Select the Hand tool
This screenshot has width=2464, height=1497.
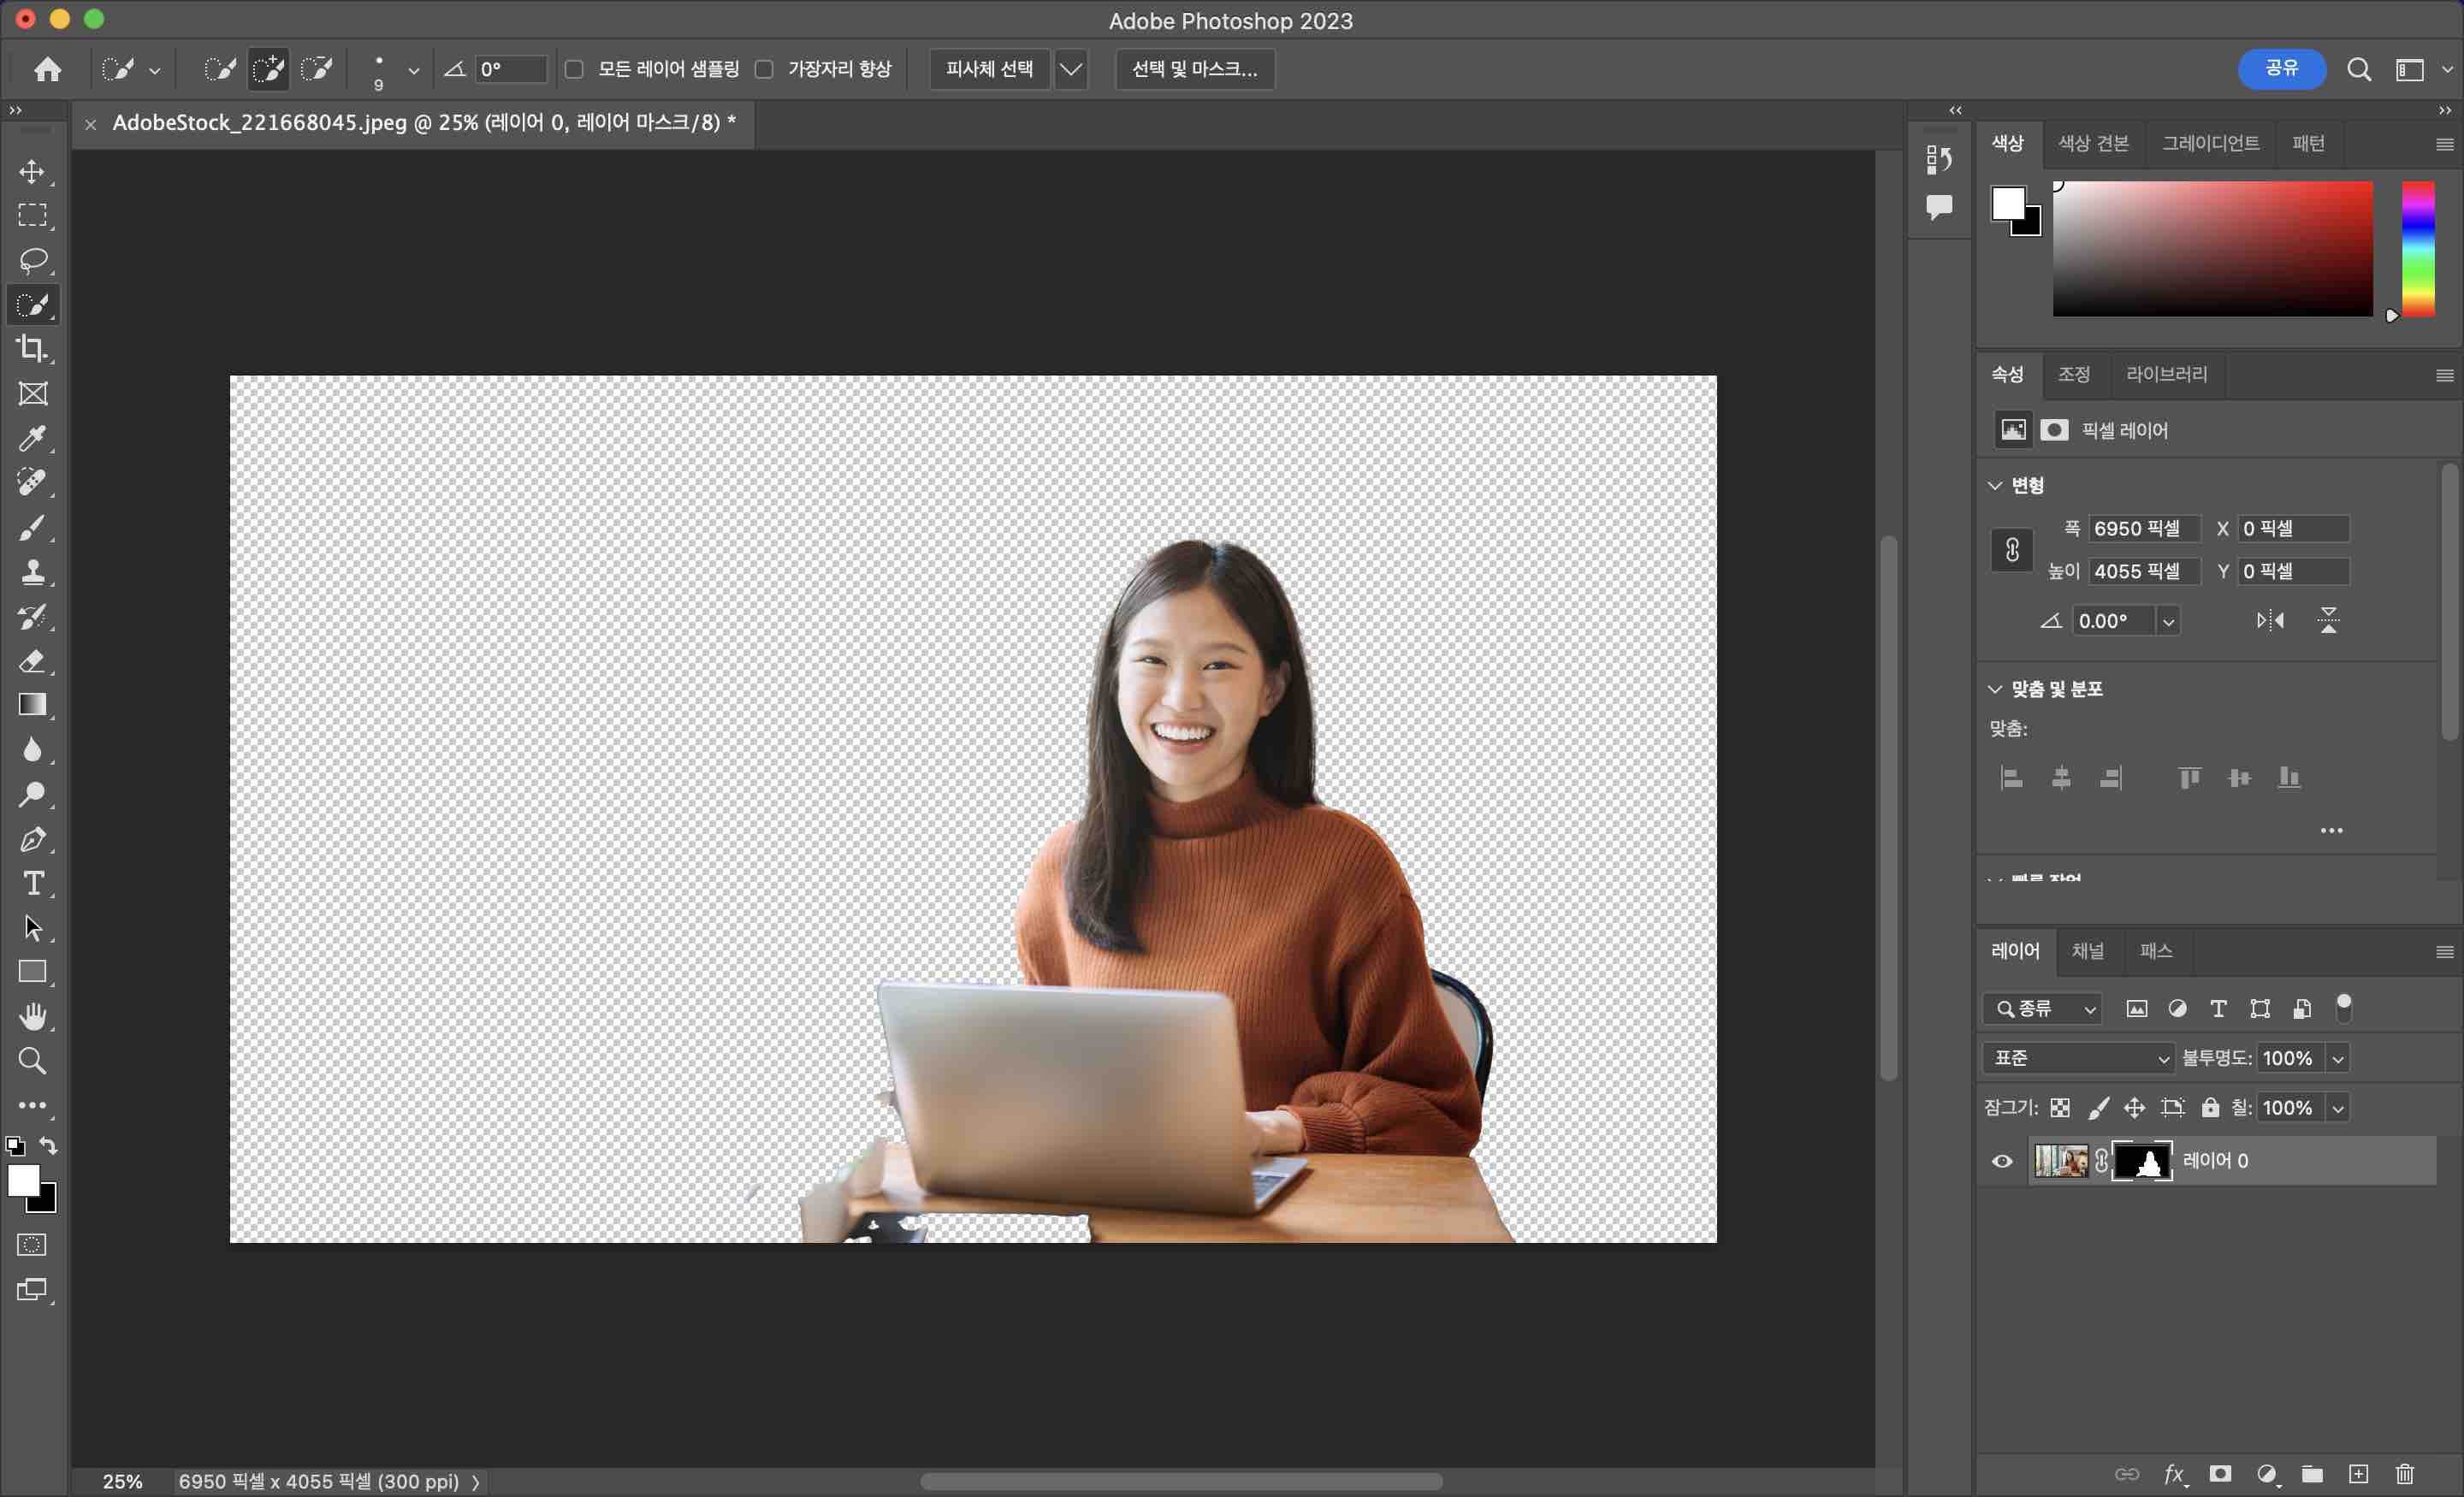coord(32,1016)
